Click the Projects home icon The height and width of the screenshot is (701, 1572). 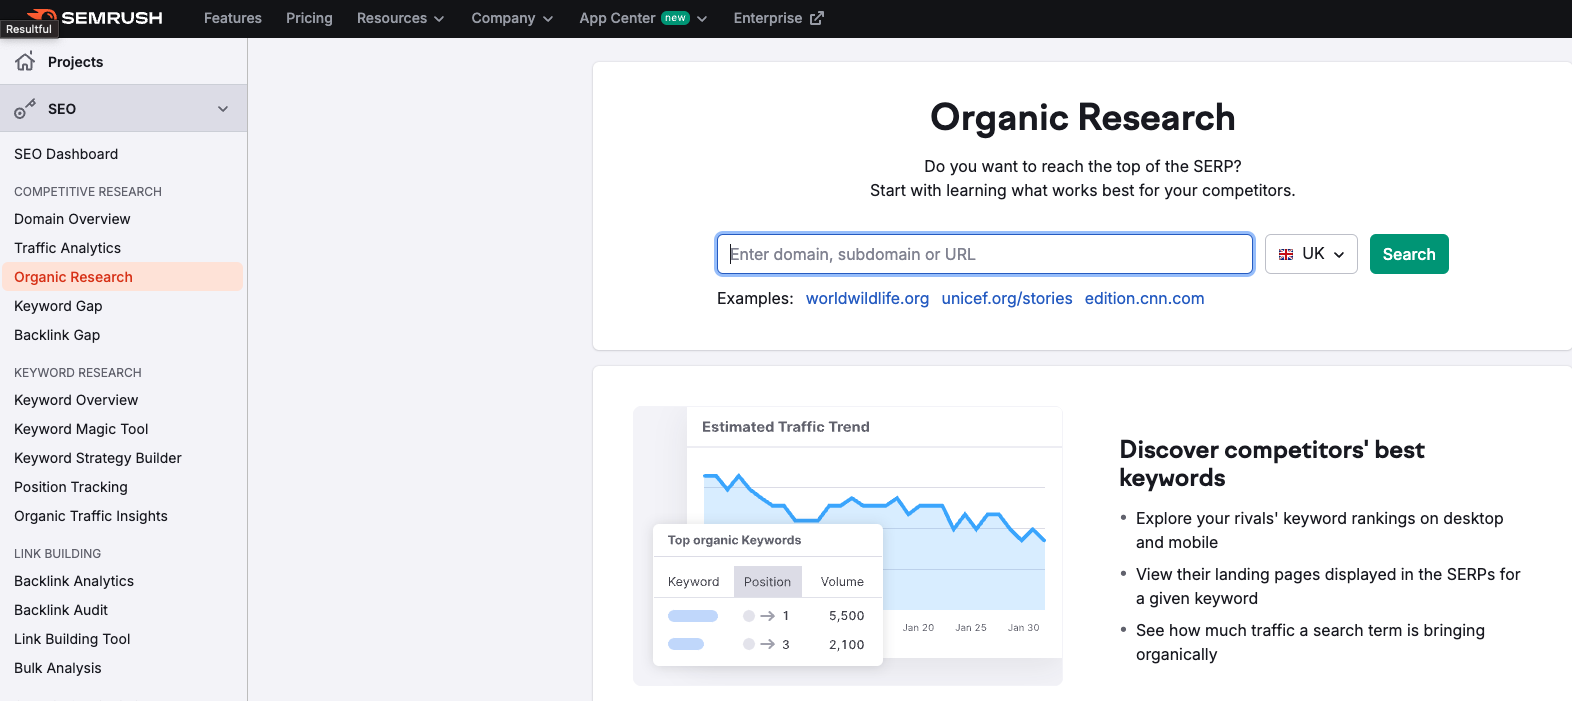point(25,62)
